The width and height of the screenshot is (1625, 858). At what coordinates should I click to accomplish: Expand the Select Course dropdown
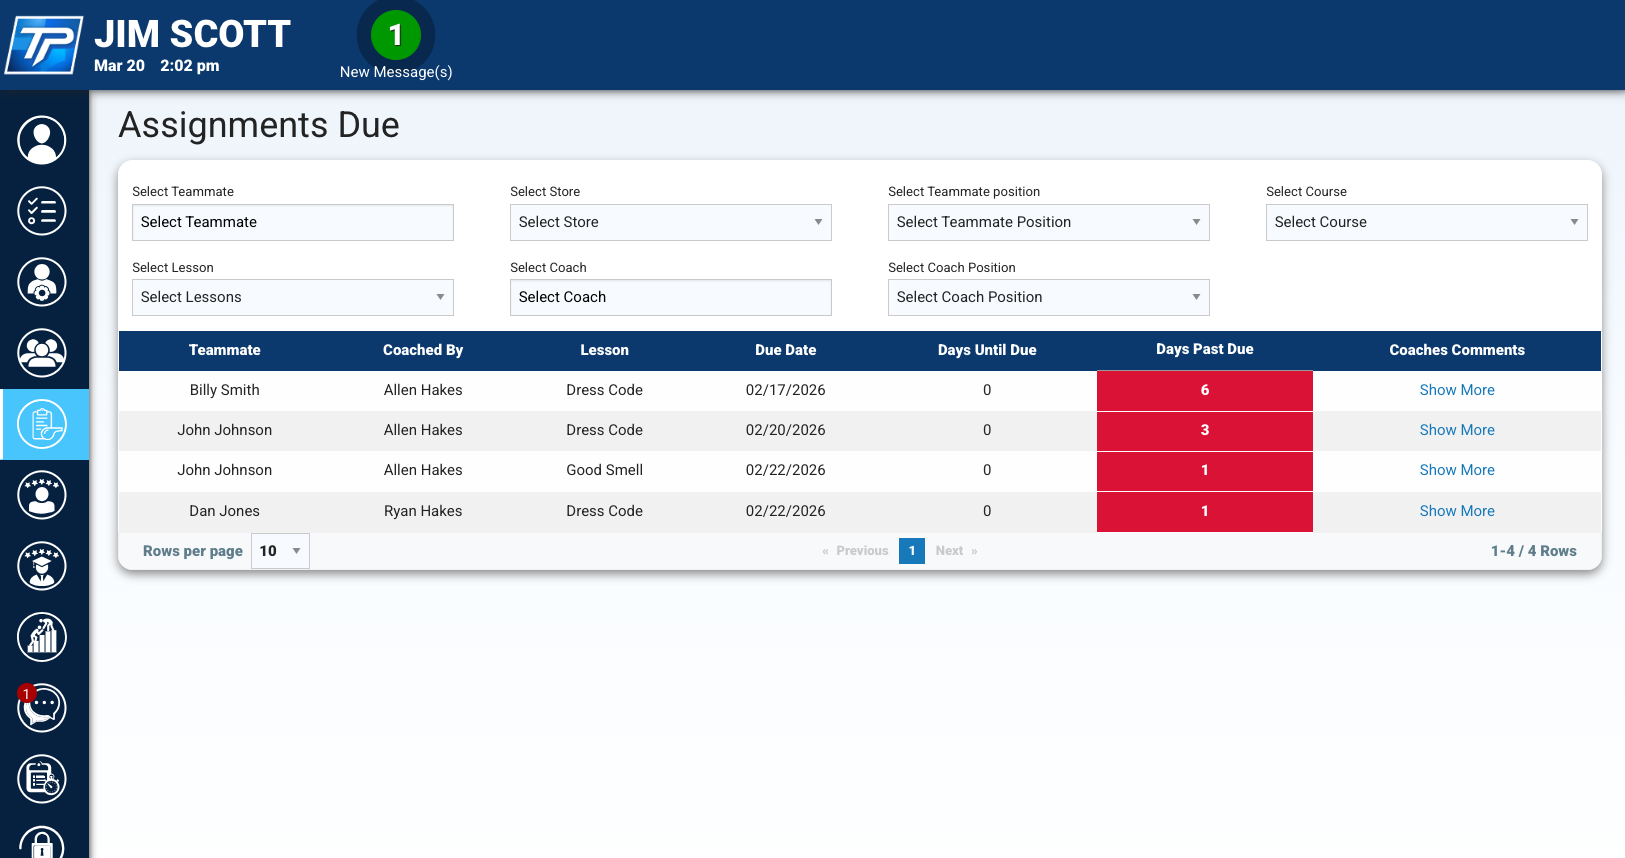1427,222
